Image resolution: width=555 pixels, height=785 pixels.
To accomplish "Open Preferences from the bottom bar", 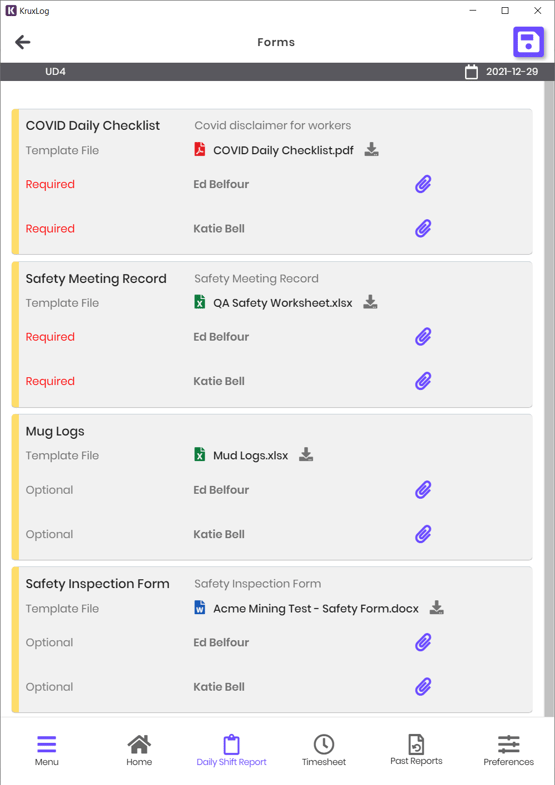I will (x=508, y=750).
